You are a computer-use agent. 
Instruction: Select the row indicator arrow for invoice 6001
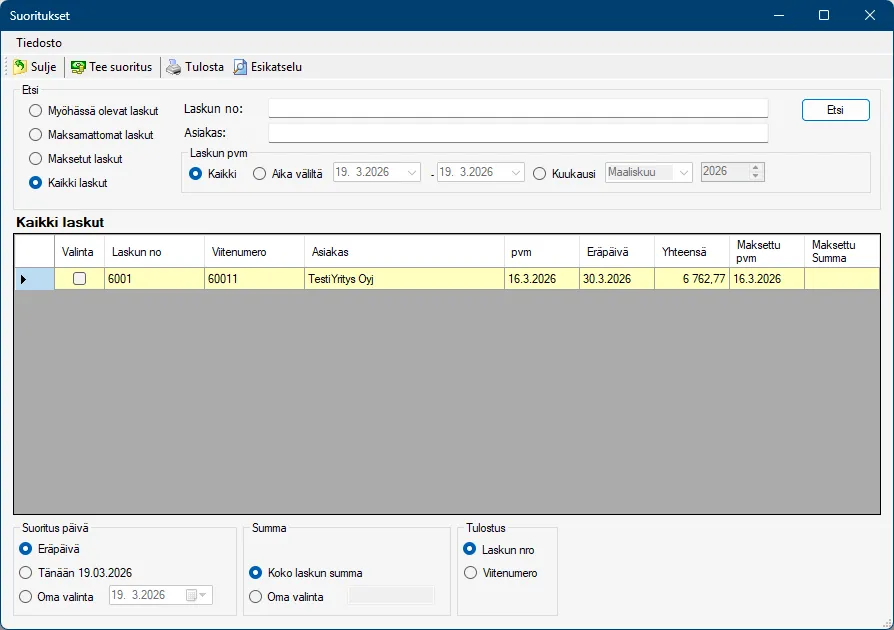coord(24,279)
